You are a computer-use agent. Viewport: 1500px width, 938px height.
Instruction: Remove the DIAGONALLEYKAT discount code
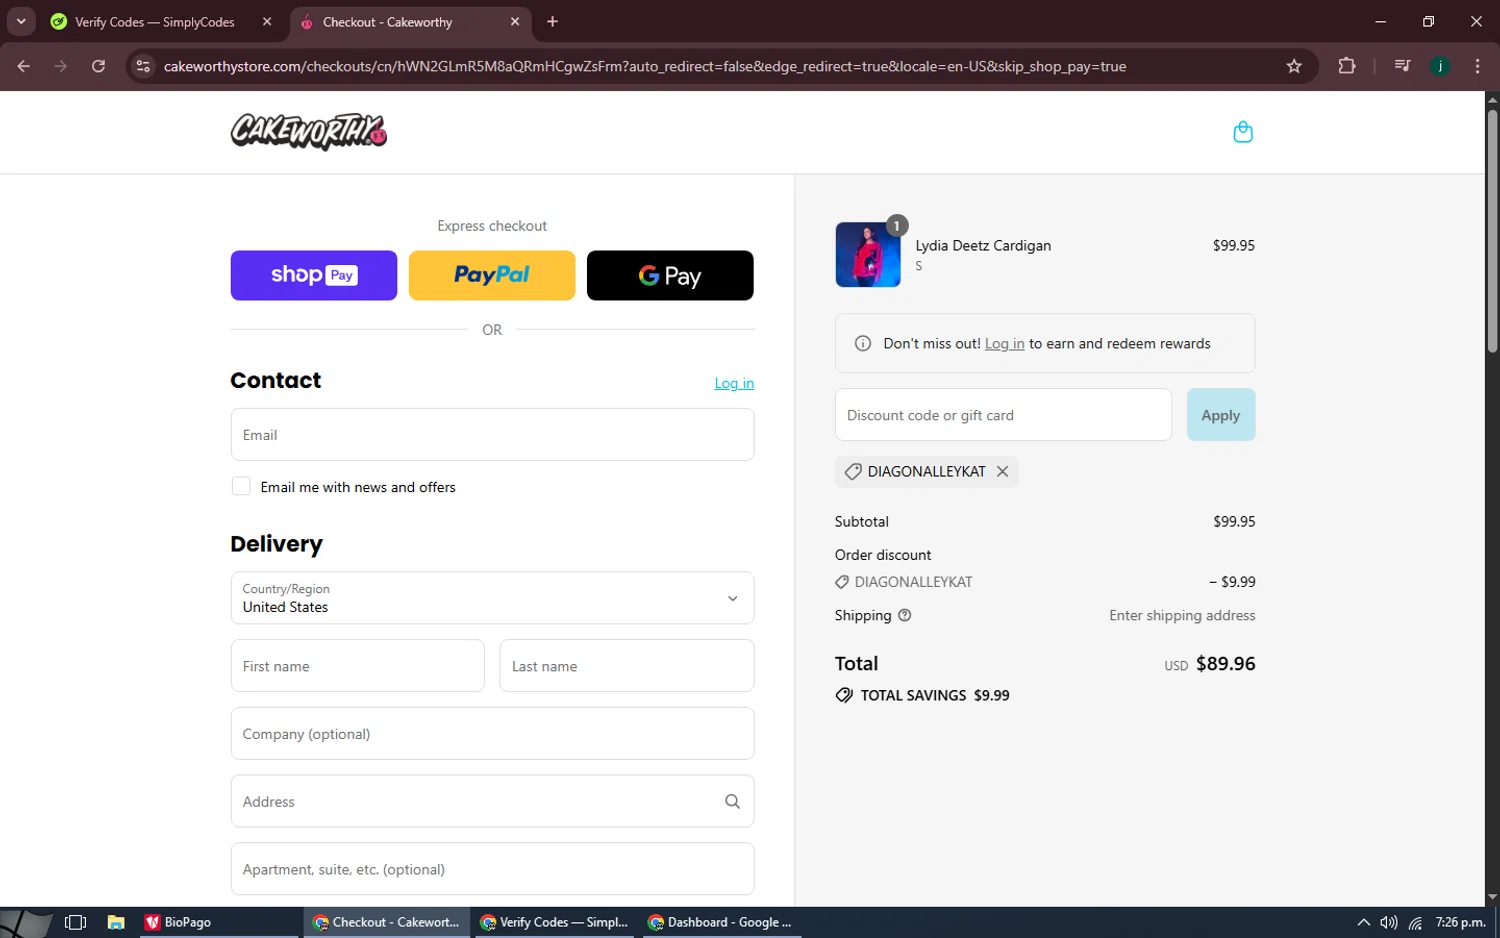1002,471
